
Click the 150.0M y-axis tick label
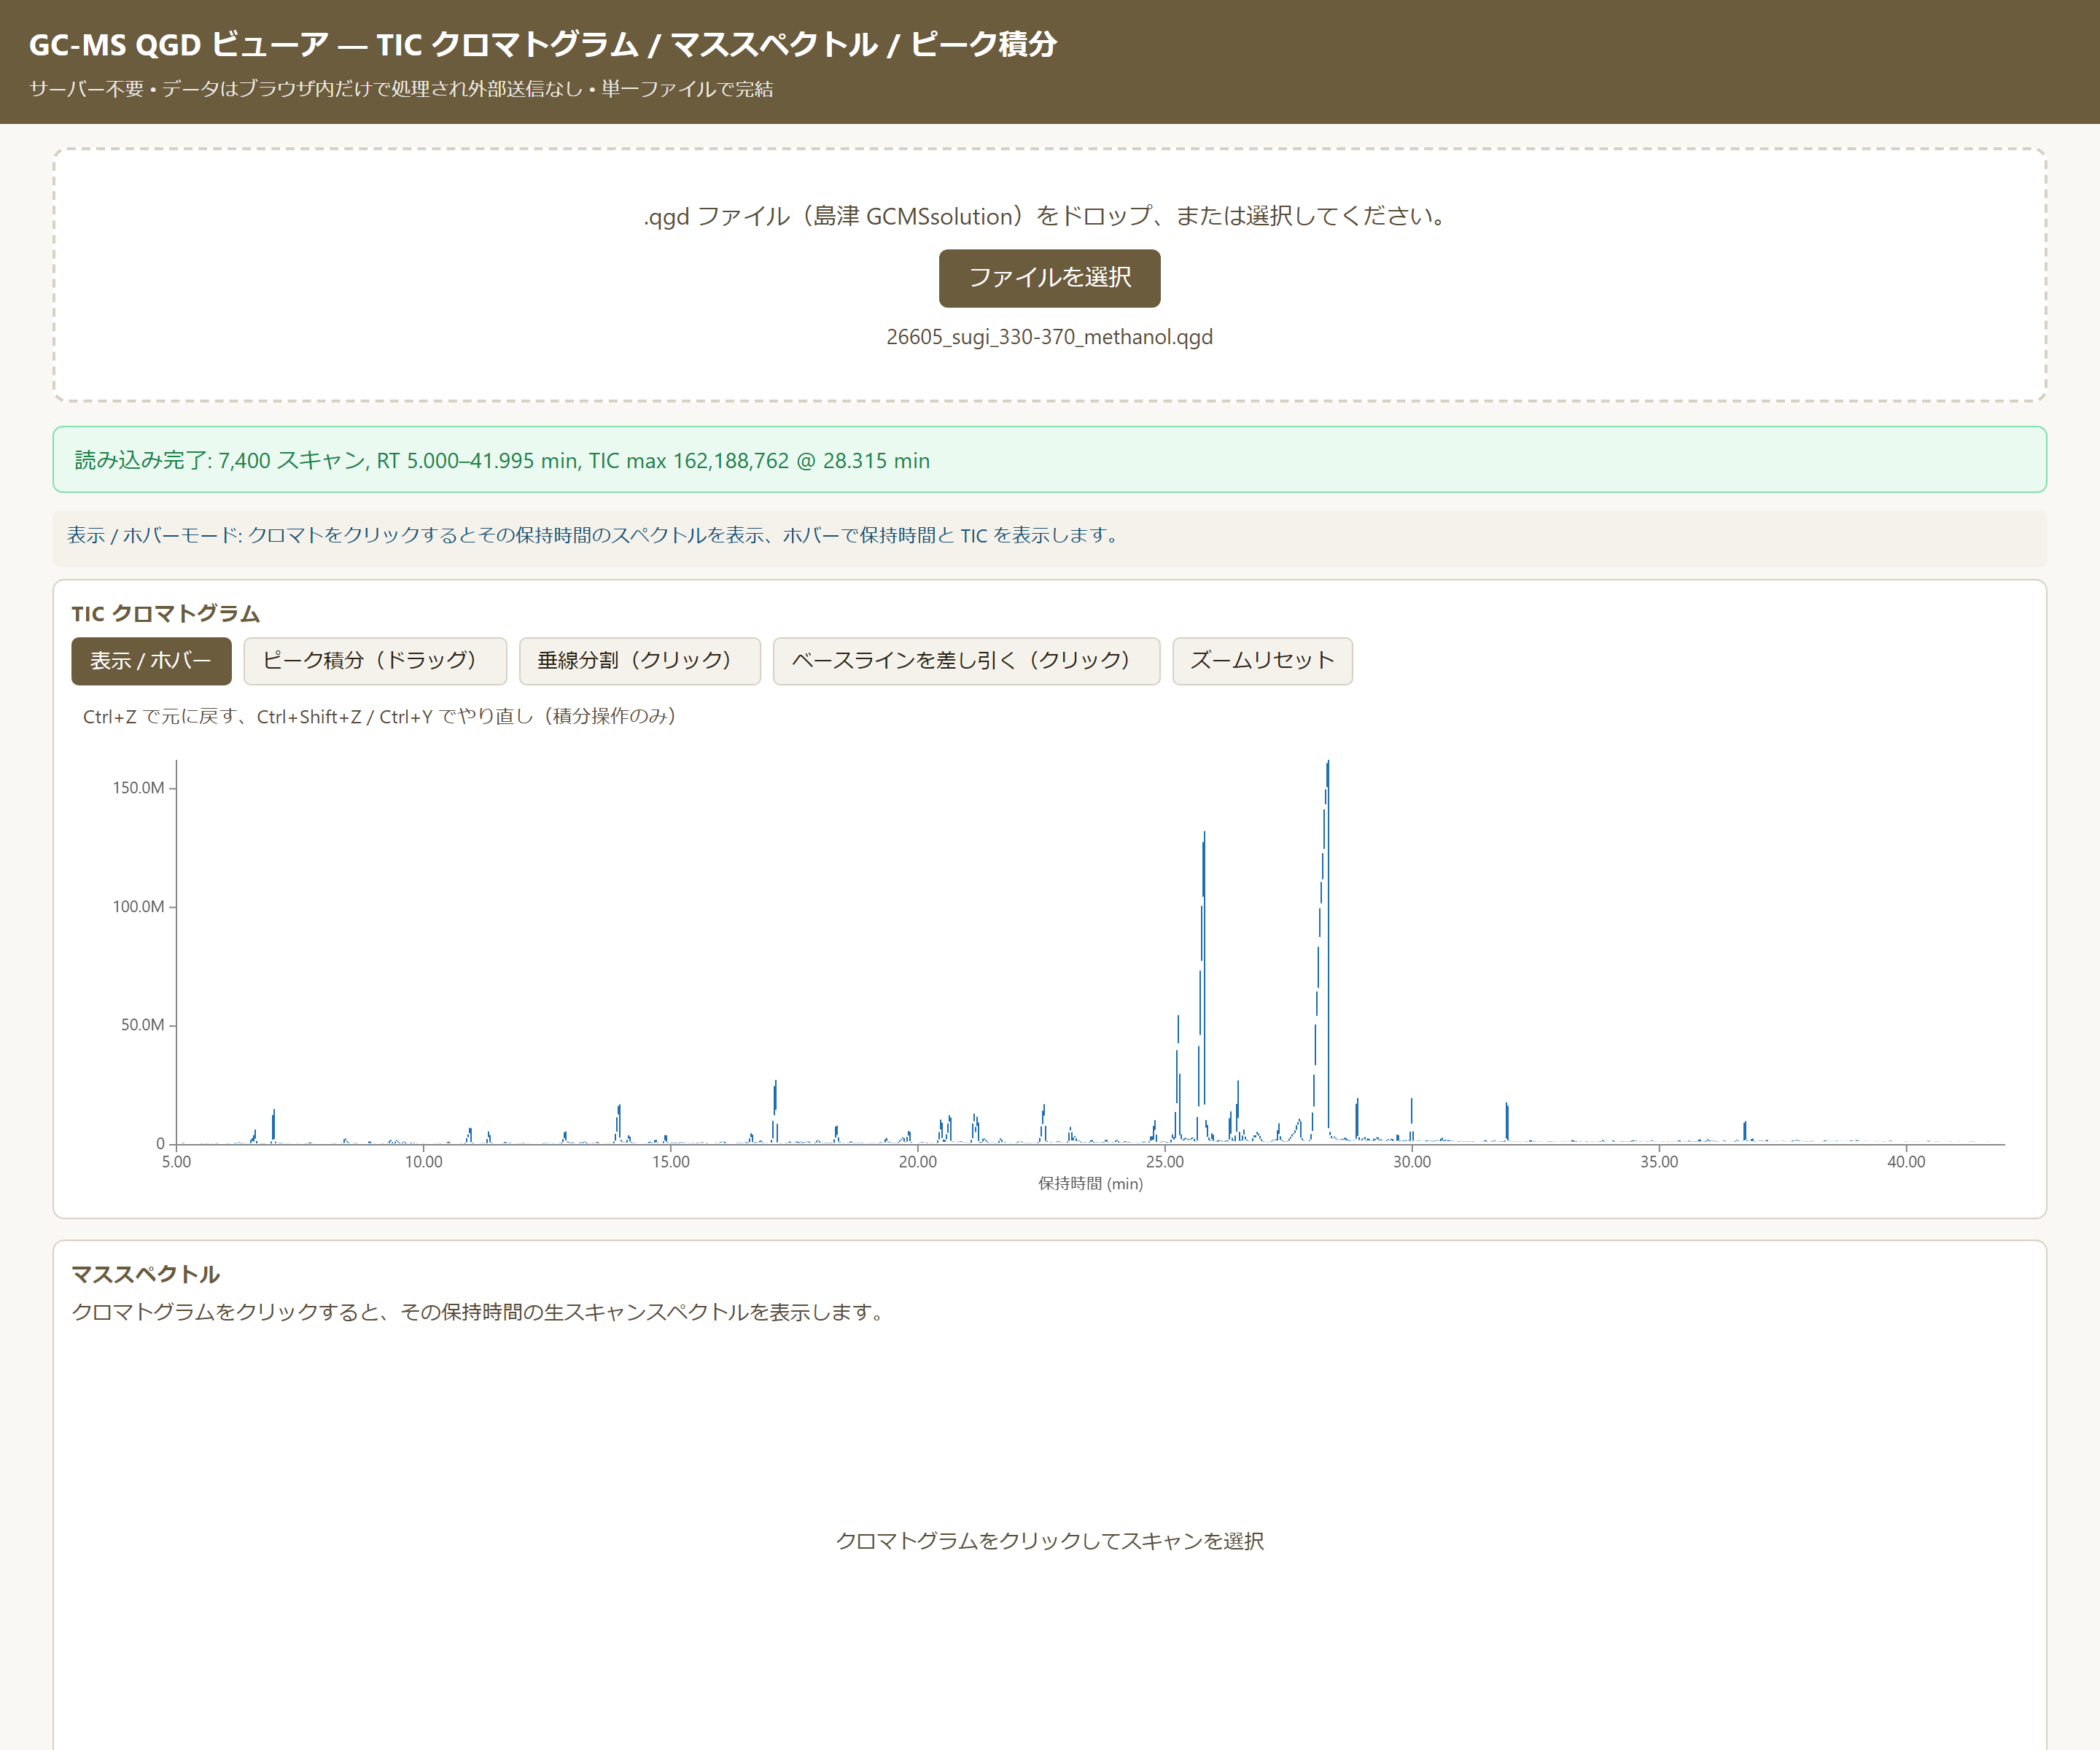pyautogui.click(x=138, y=788)
